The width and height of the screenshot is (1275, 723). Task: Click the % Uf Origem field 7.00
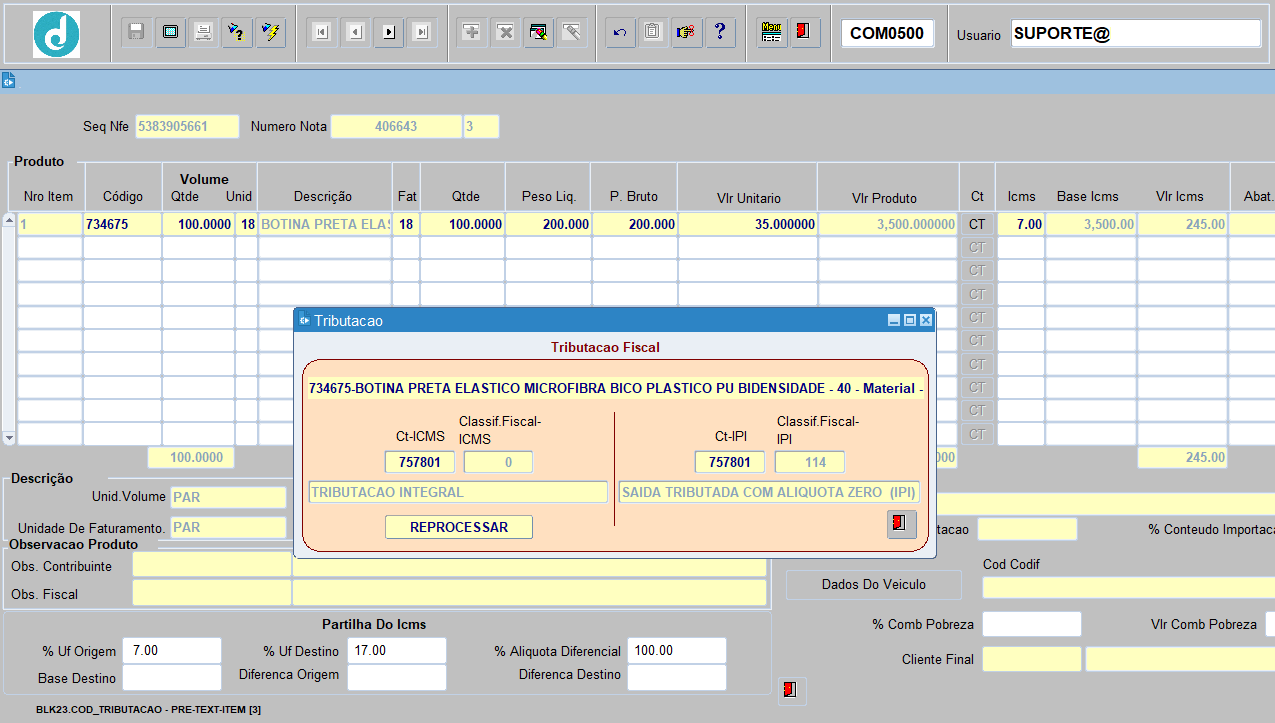pos(172,650)
